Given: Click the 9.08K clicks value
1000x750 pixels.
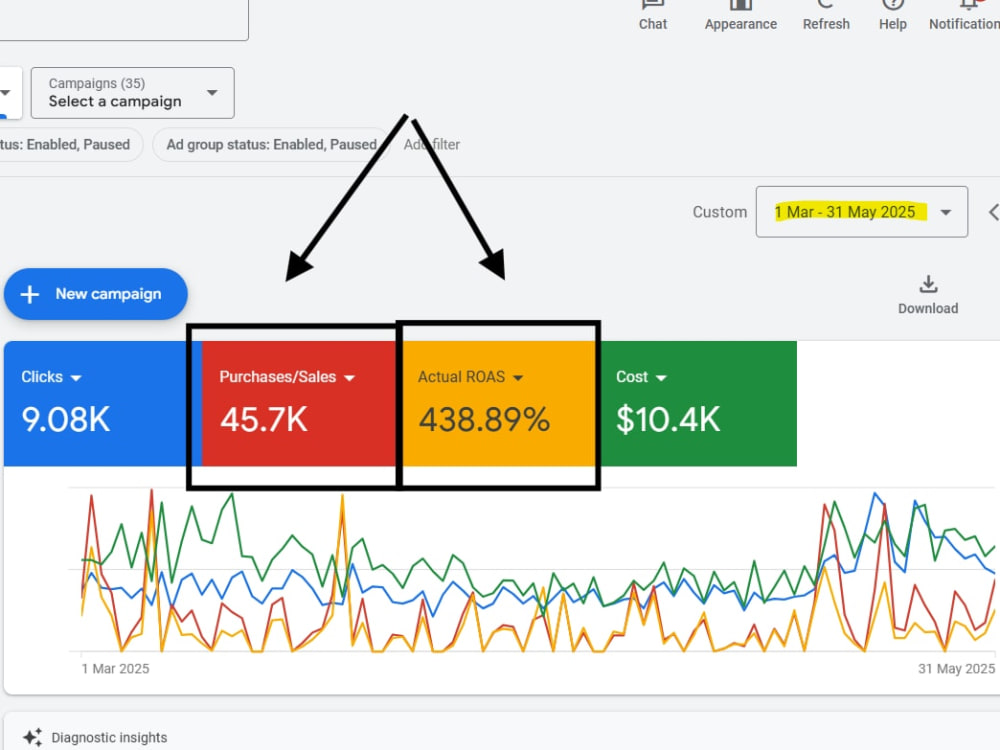Looking at the screenshot, I should click(x=66, y=420).
